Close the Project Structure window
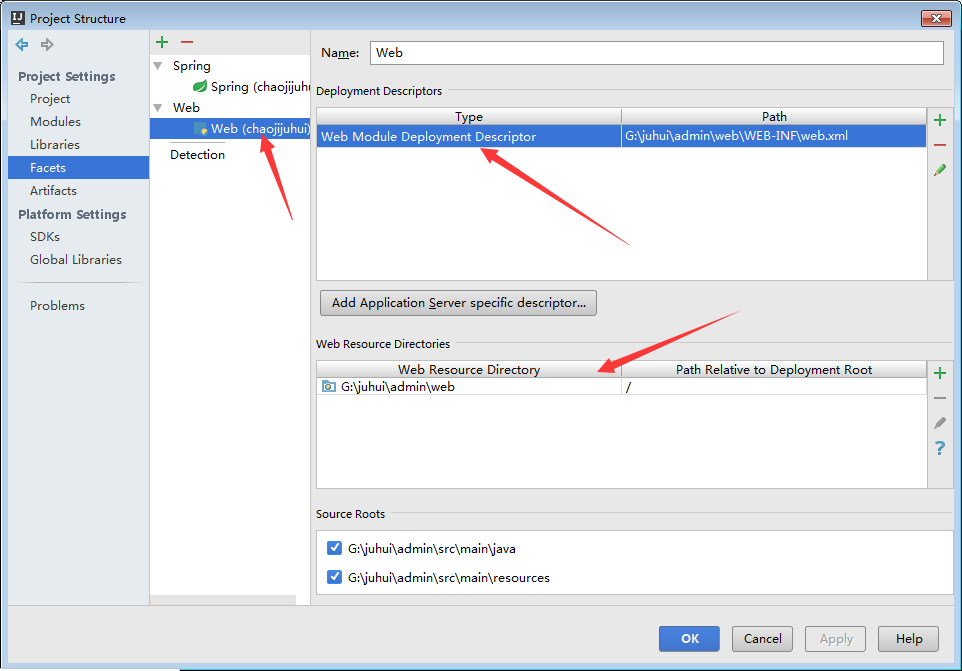The width and height of the screenshot is (962, 671). pyautogui.click(x=936, y=18)
